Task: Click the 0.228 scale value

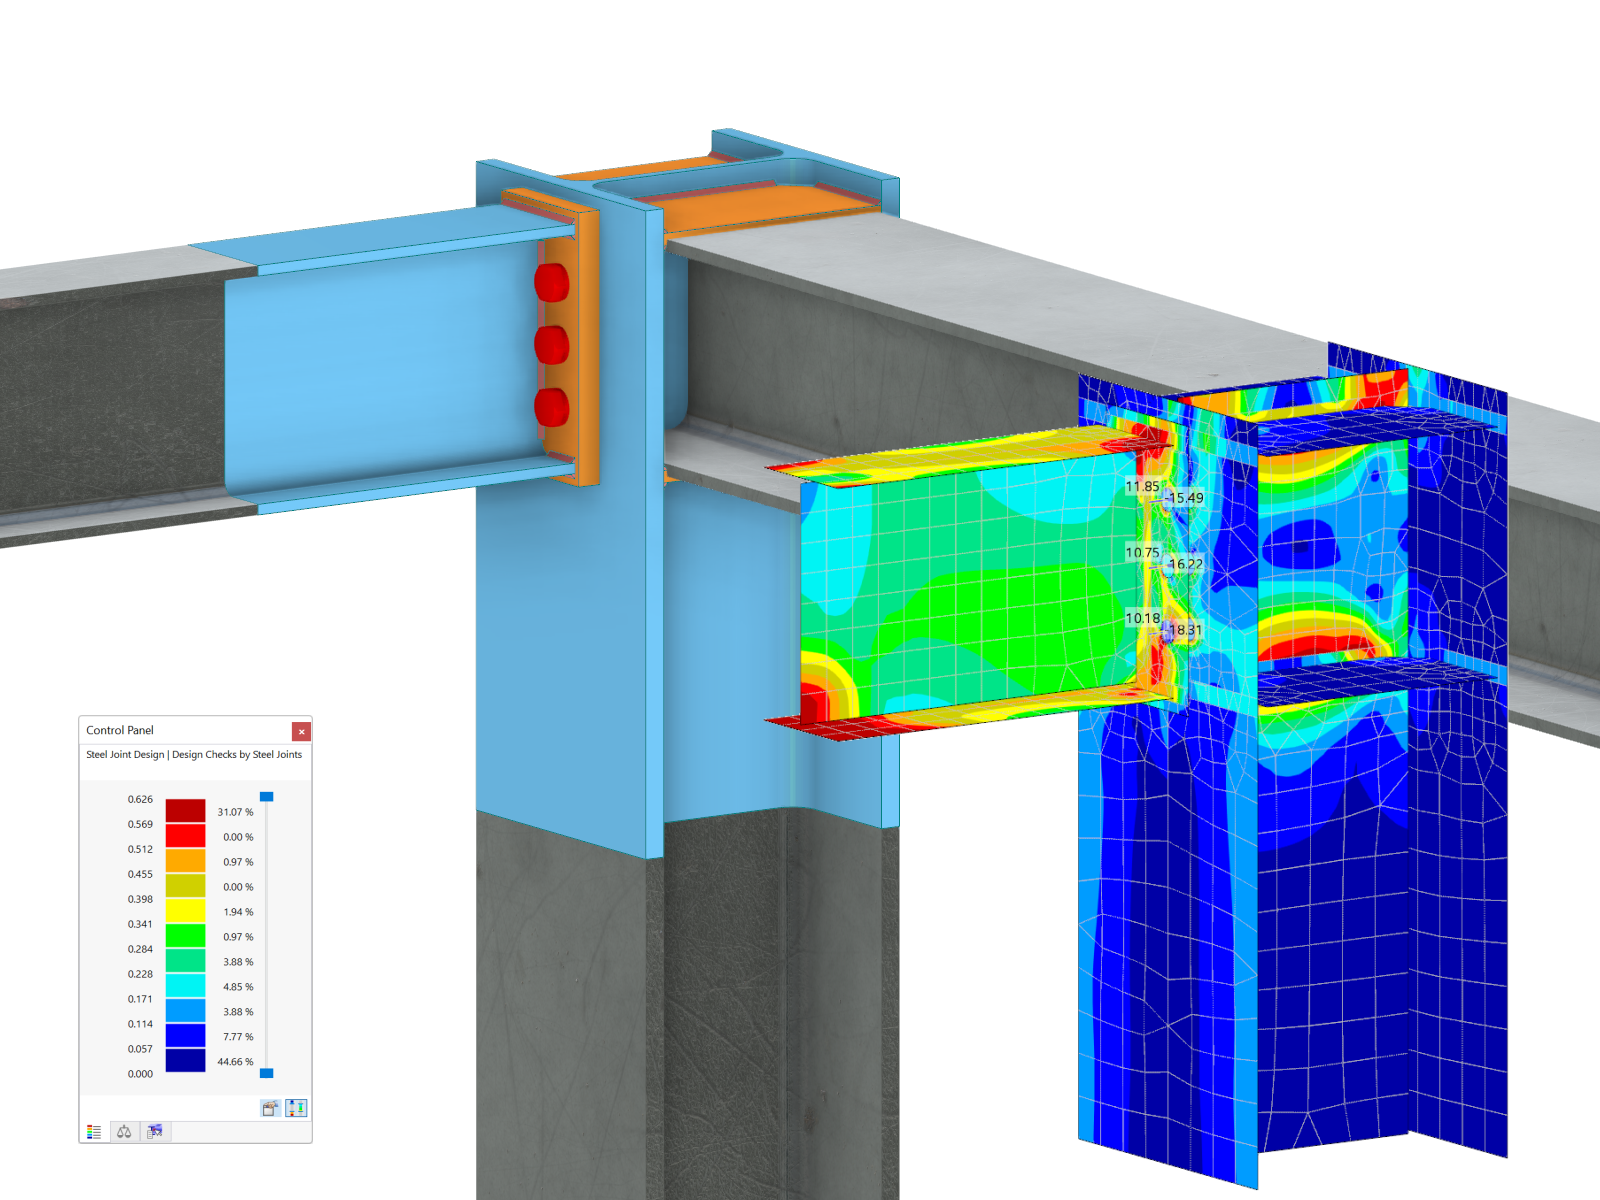Action: tap(140, 974)
